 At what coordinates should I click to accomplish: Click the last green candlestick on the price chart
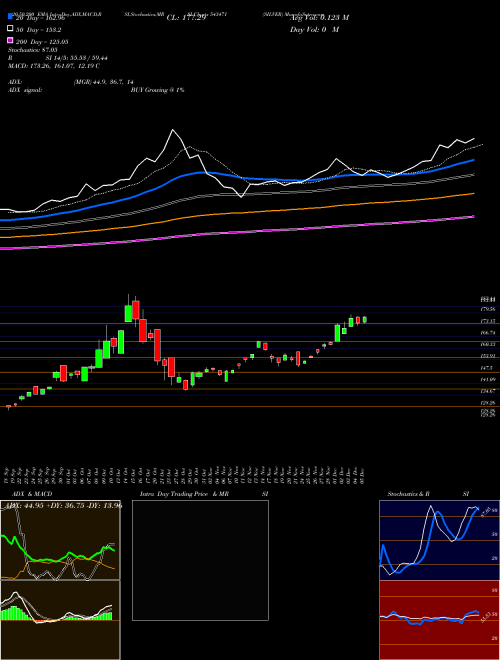(364, 320)
